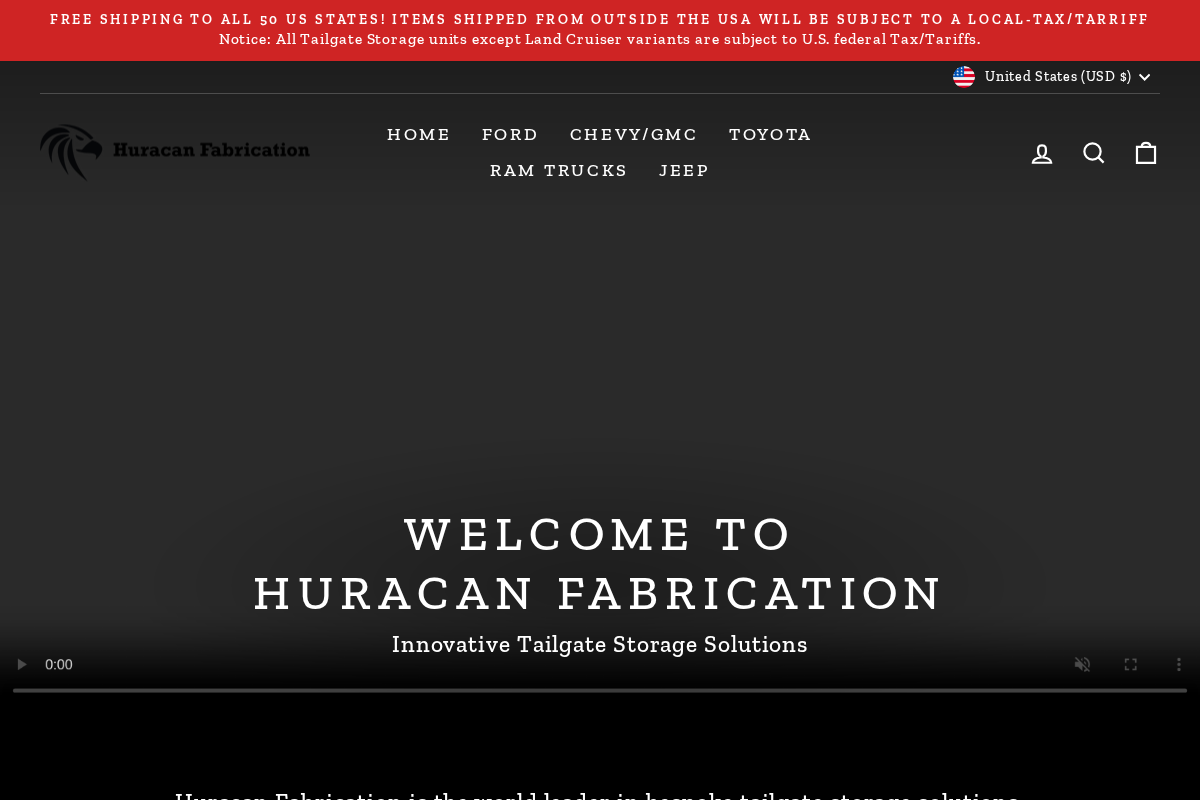Open the Log In account icon
Viewport: 1200px width, 800px height.
(1042, 153)
